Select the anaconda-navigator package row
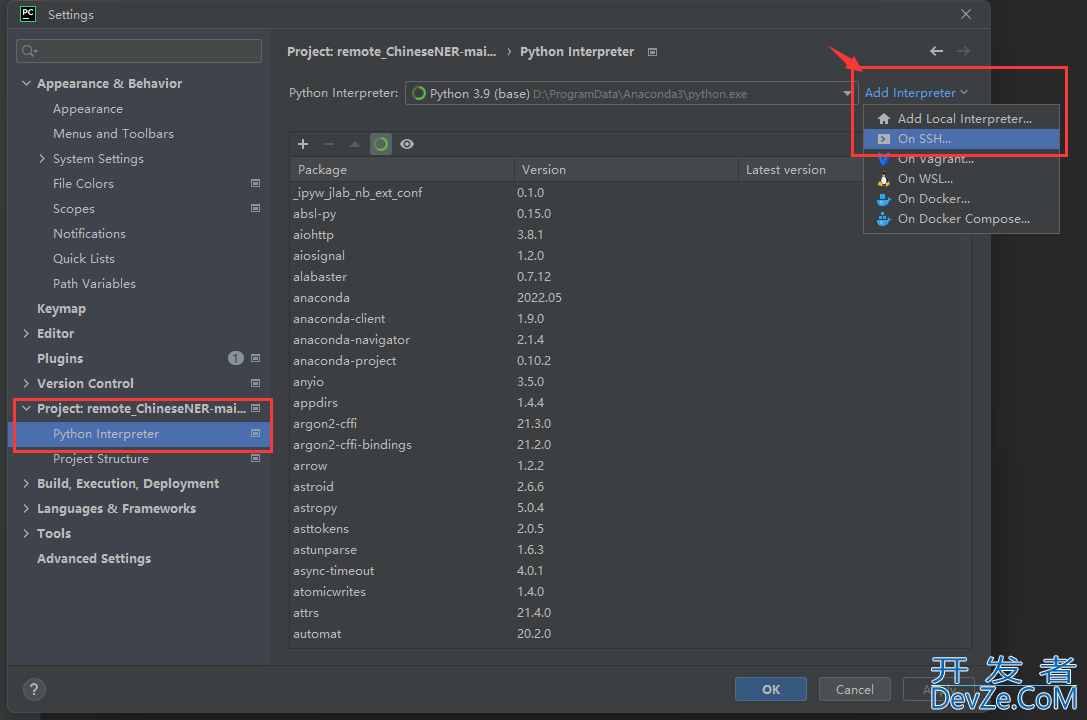Viewport: 1087px width, 720px height. pos(630,340)
